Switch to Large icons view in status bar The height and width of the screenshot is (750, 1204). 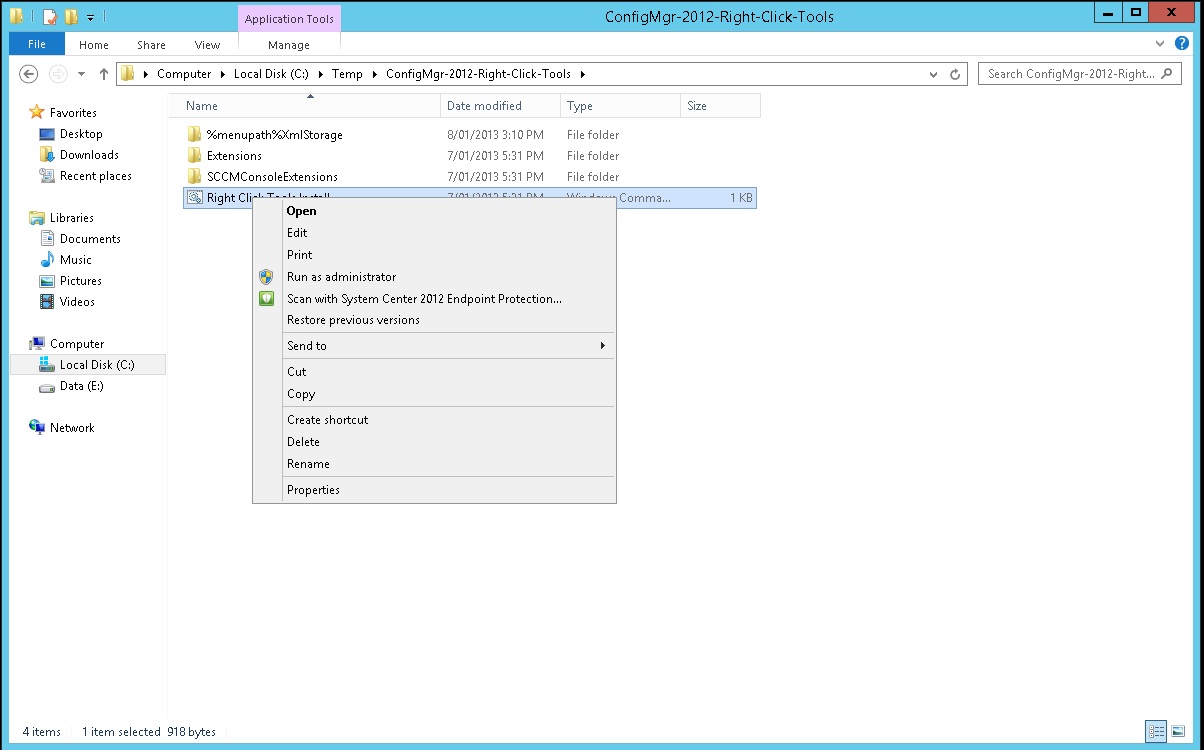click(x=1178, y=731)
